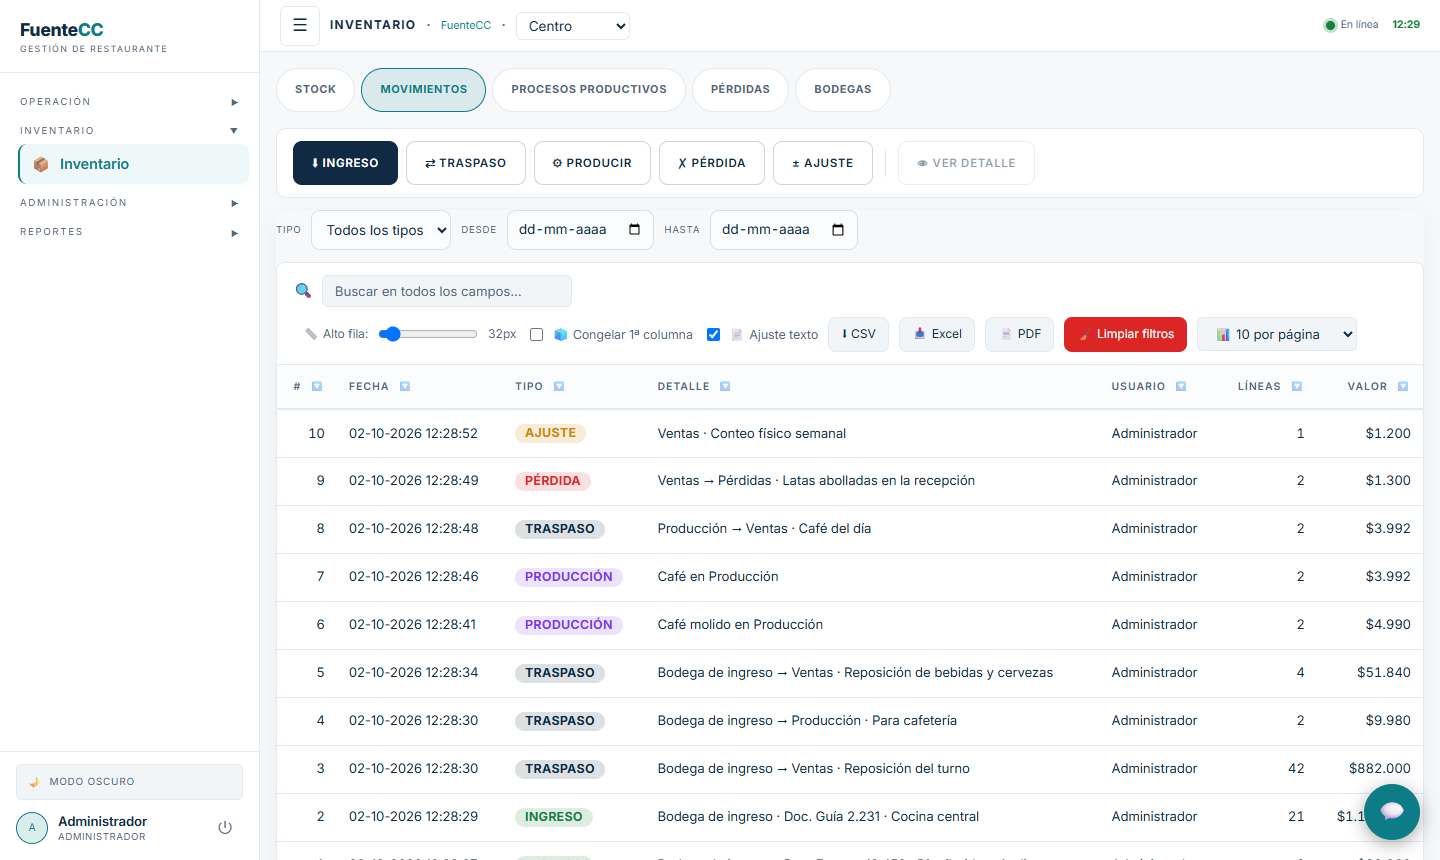Open filter on TIPO column
1440x860 pixels.
click(x=559, y=386)
